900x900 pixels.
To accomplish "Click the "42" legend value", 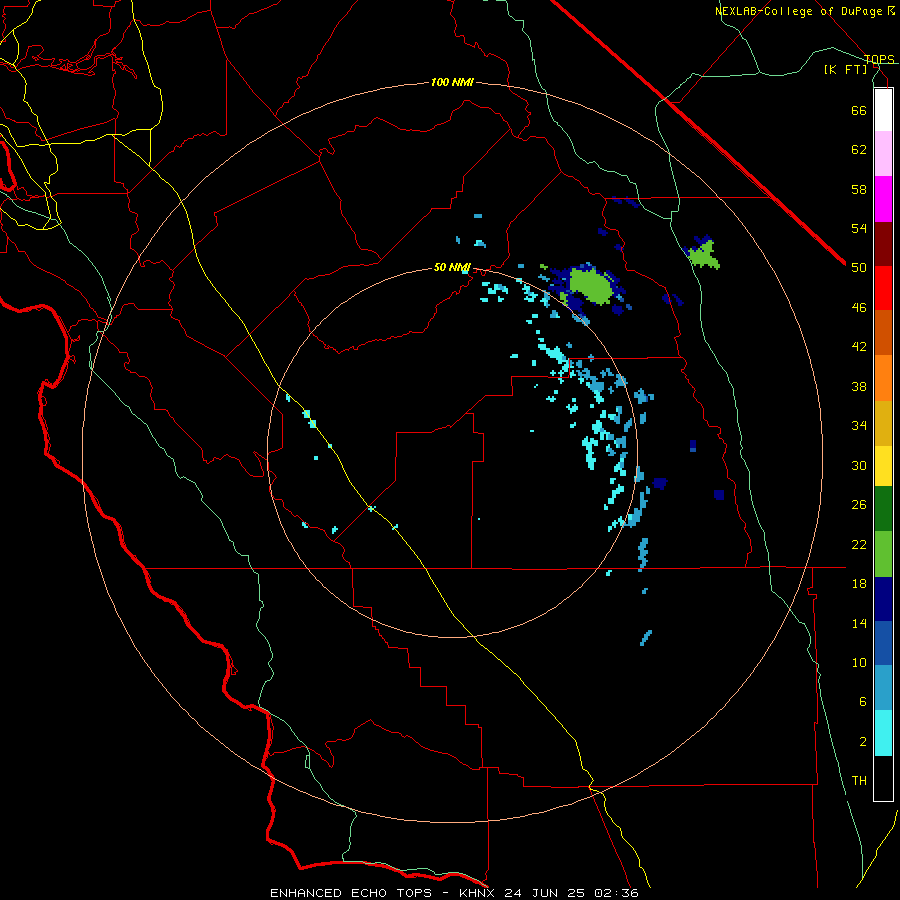I will [859, 347].
